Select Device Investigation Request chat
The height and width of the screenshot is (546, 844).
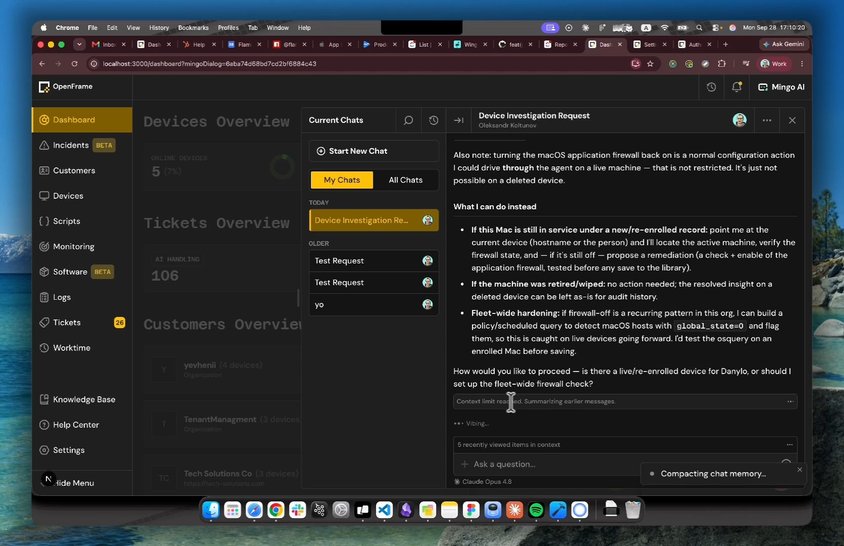tap(374, 220)
